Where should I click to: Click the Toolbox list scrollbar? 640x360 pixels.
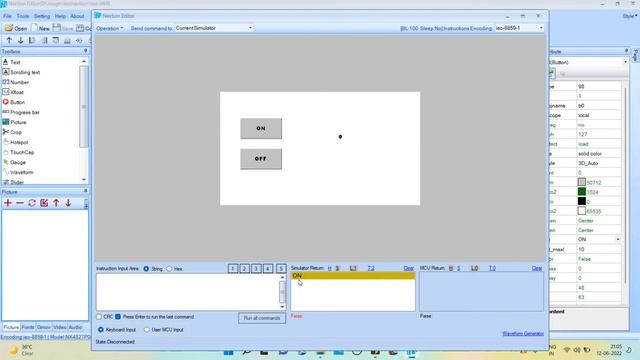click(x=84, y=107)
